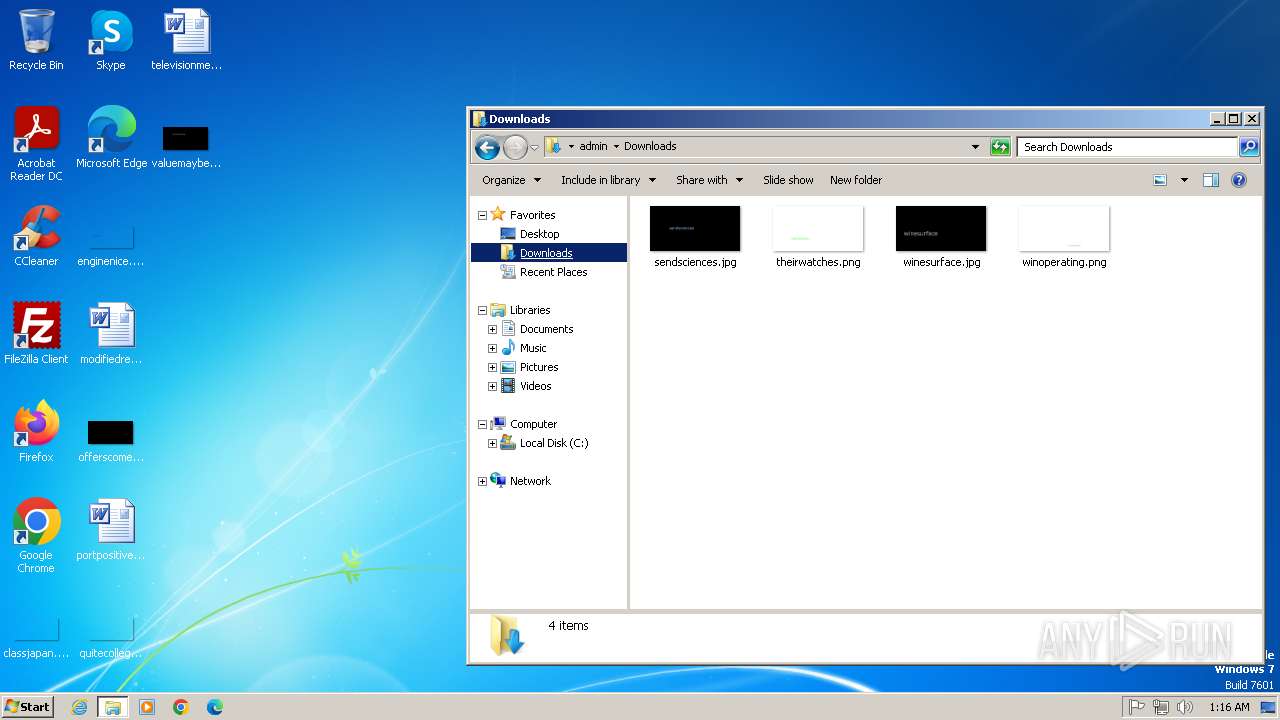Viewport: 1280px width, 720px height.
Task: Collapse the Computer tree group
Action: click(482, 424)
